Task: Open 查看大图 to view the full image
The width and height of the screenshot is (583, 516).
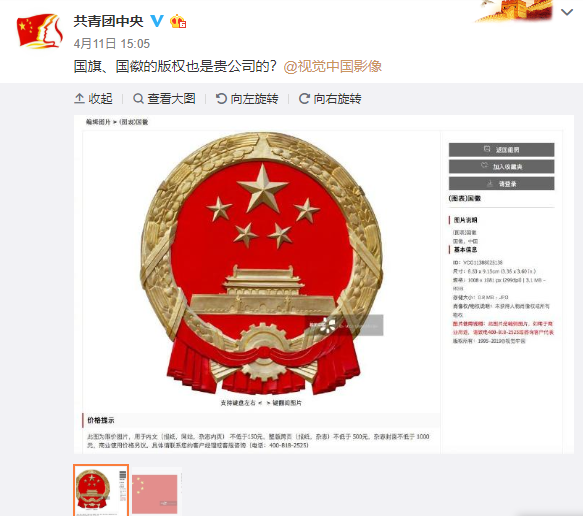Action: click(x=164, y=99)
